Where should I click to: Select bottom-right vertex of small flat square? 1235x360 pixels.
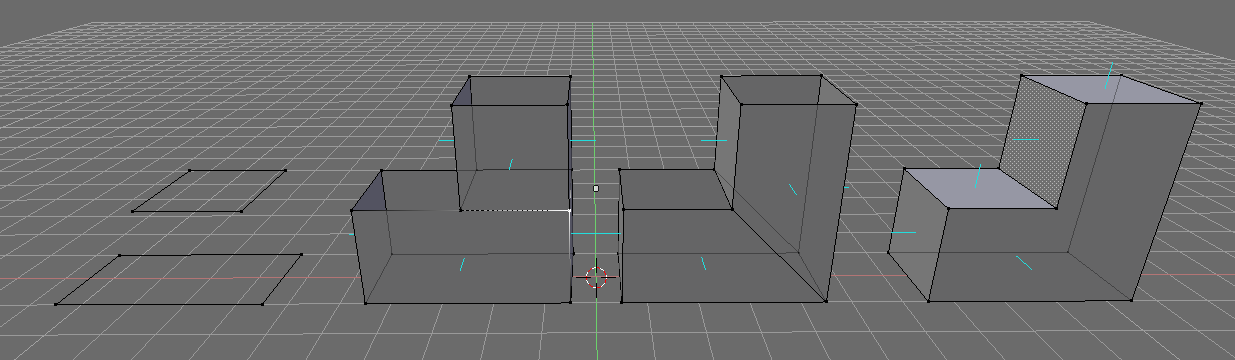[x=241, y=210]
